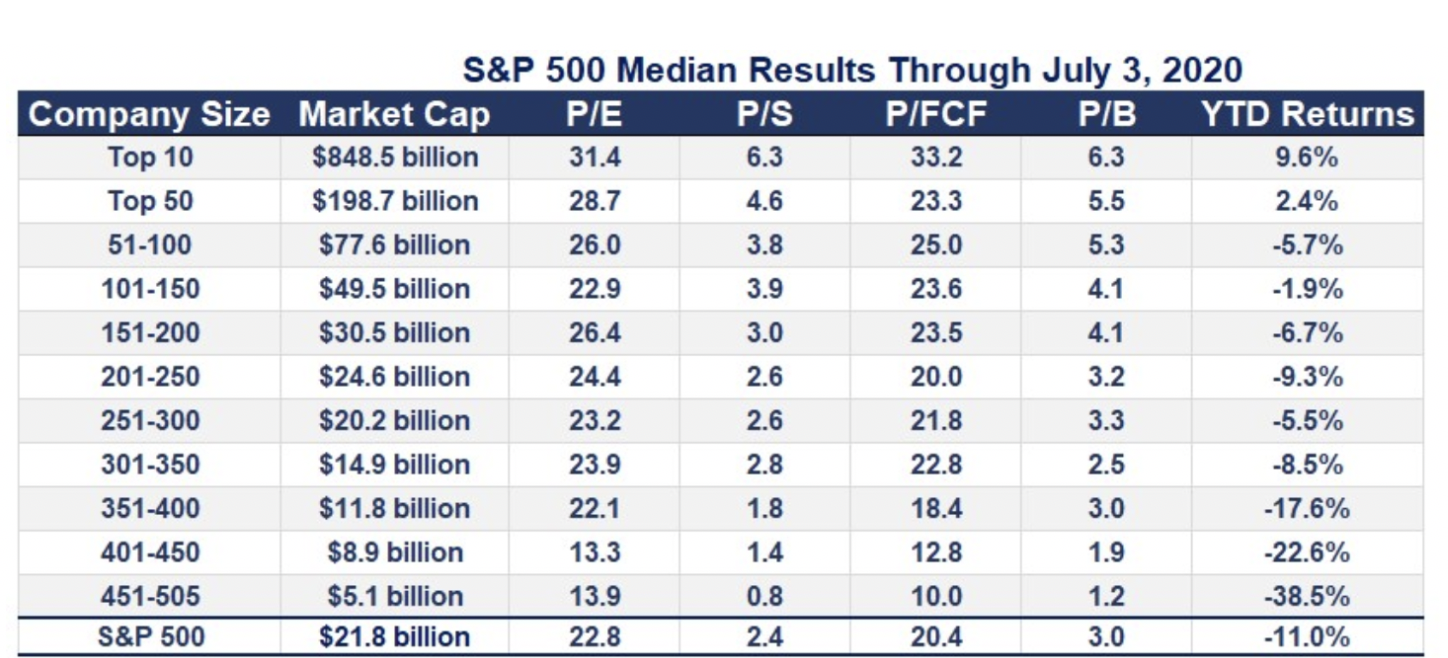The width and height of the screenshot is (1448, 658).
Task: Select the YTD Returns column header
Action: point(1307,114)
